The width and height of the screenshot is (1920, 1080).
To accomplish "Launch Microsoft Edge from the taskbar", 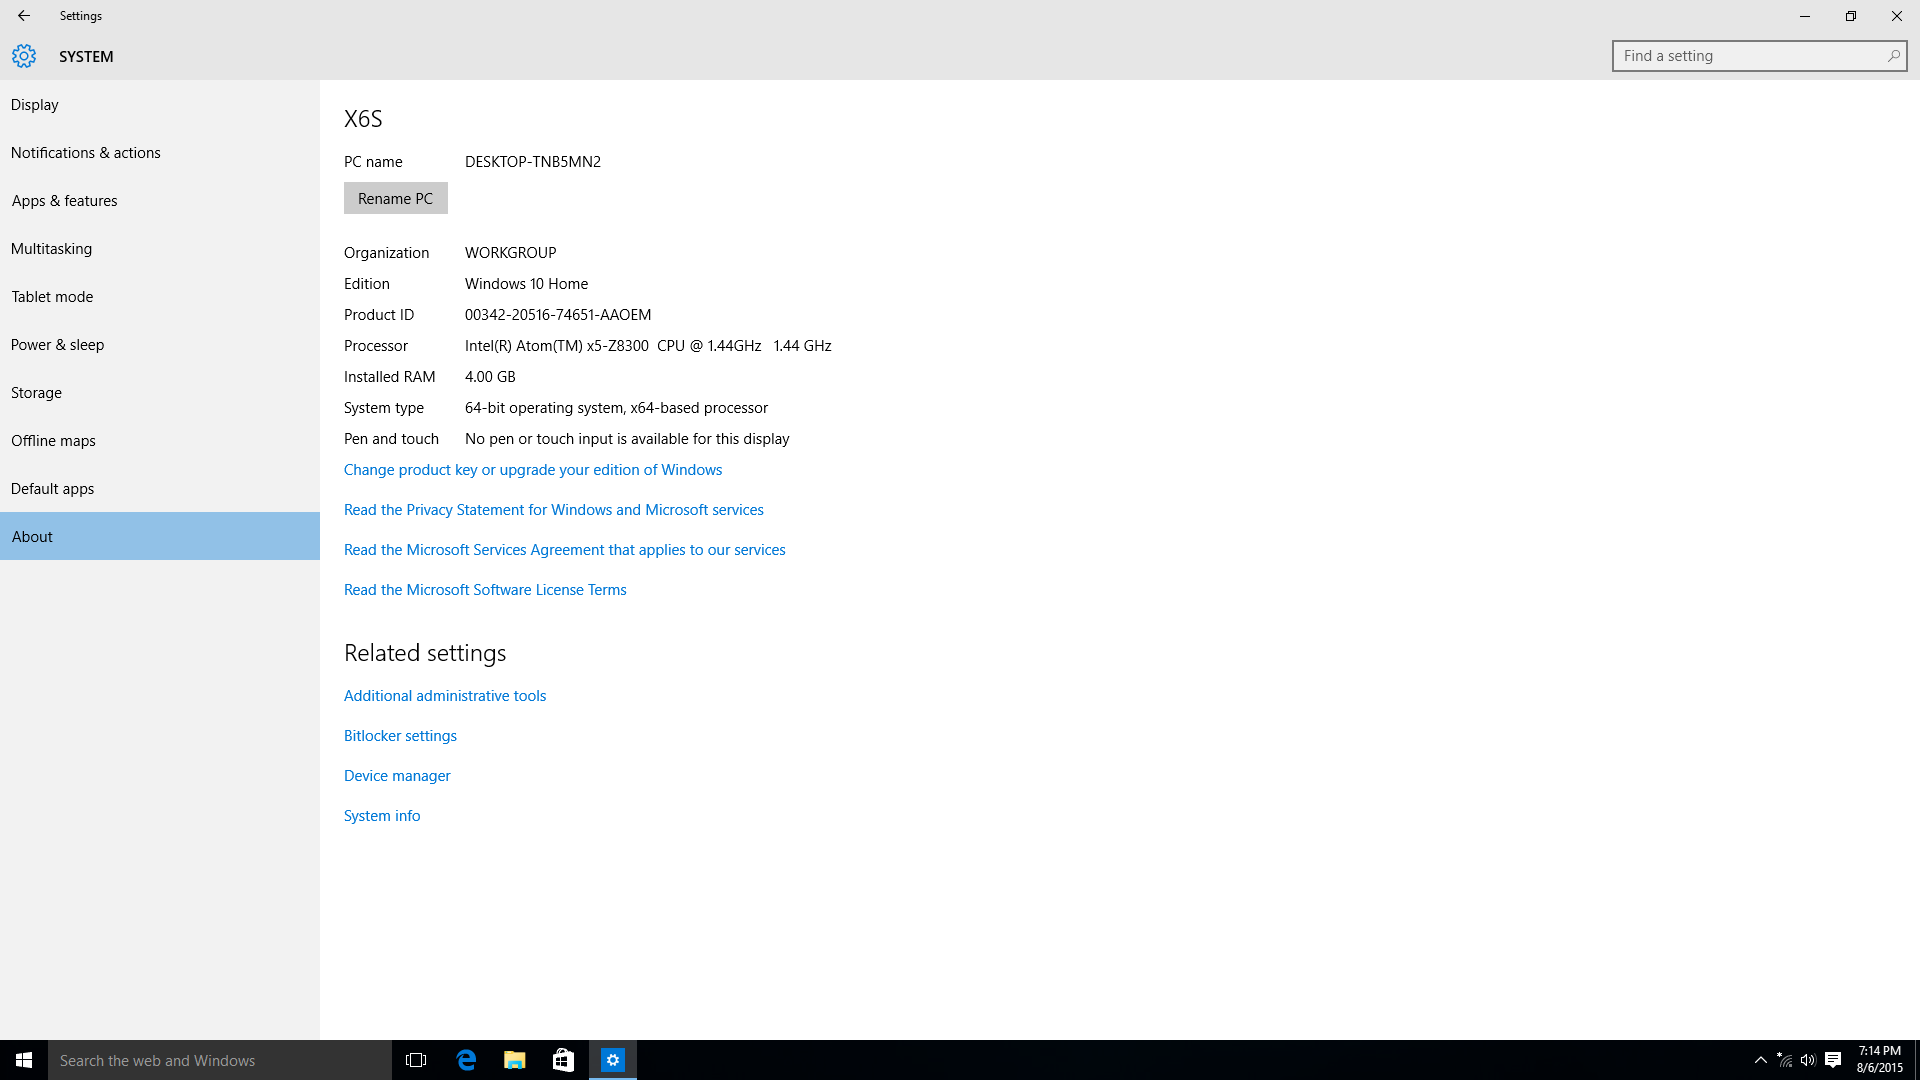I will 466,1060.
